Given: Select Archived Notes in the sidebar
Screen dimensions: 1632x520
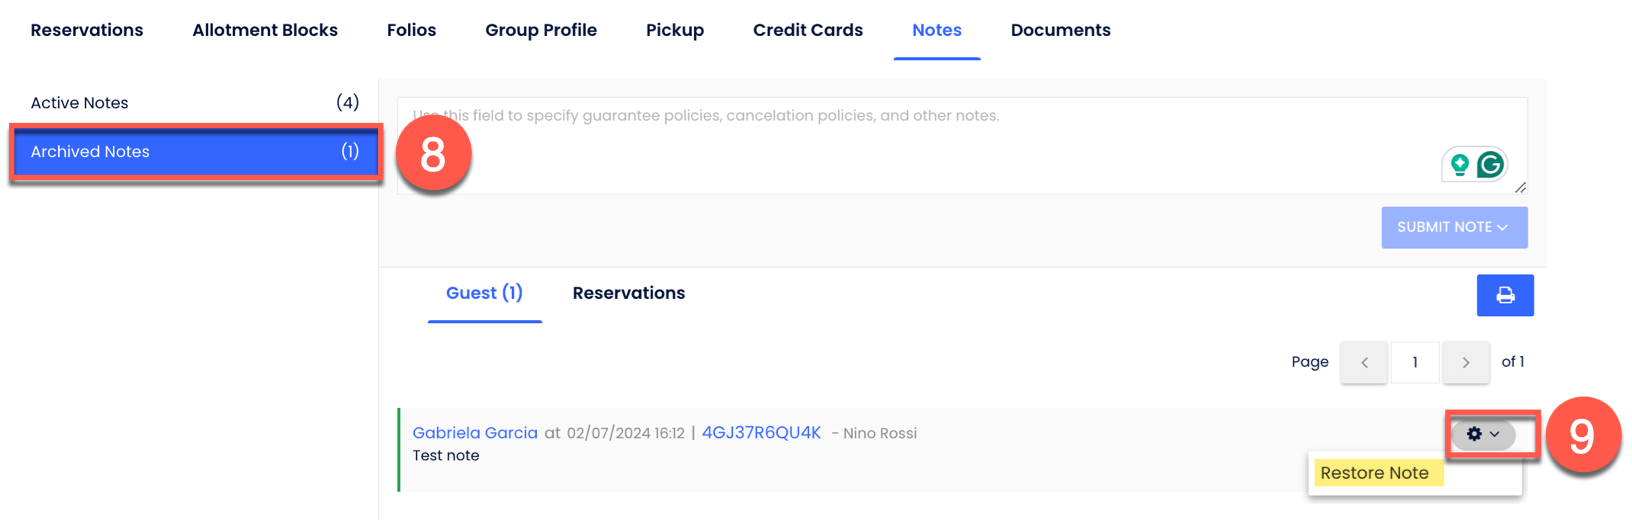Looking at the screenshot, I should tap(194, 152).
